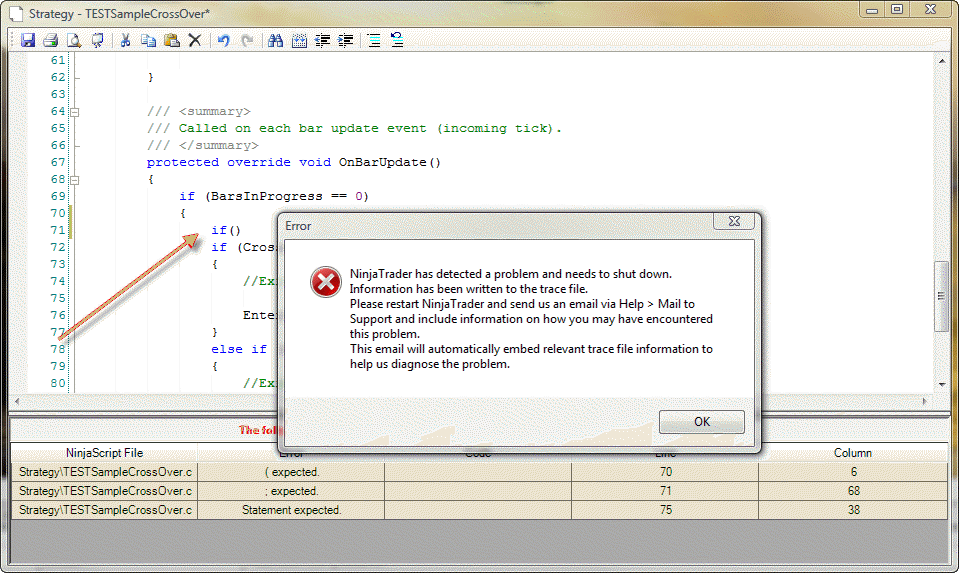The width and height of the screenshot is (959, 573).
Task: Click the red error icon in the dialog
Action: pos(325,282)
